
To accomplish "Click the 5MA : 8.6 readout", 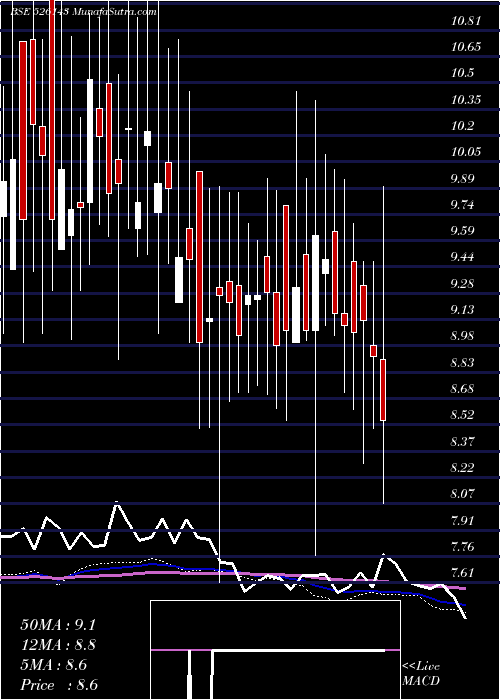I will (x=54, y=665).
